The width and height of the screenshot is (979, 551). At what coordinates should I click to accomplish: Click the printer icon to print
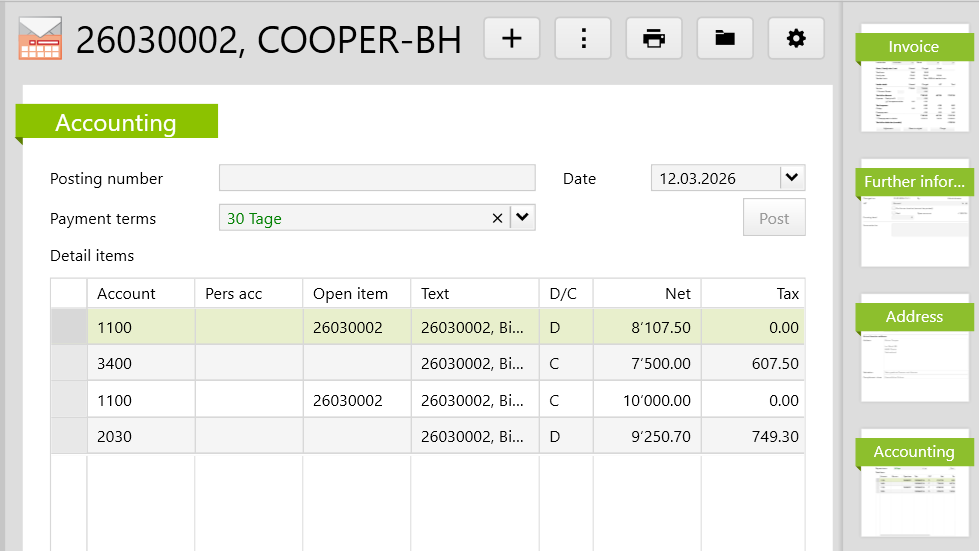(654, 39)
